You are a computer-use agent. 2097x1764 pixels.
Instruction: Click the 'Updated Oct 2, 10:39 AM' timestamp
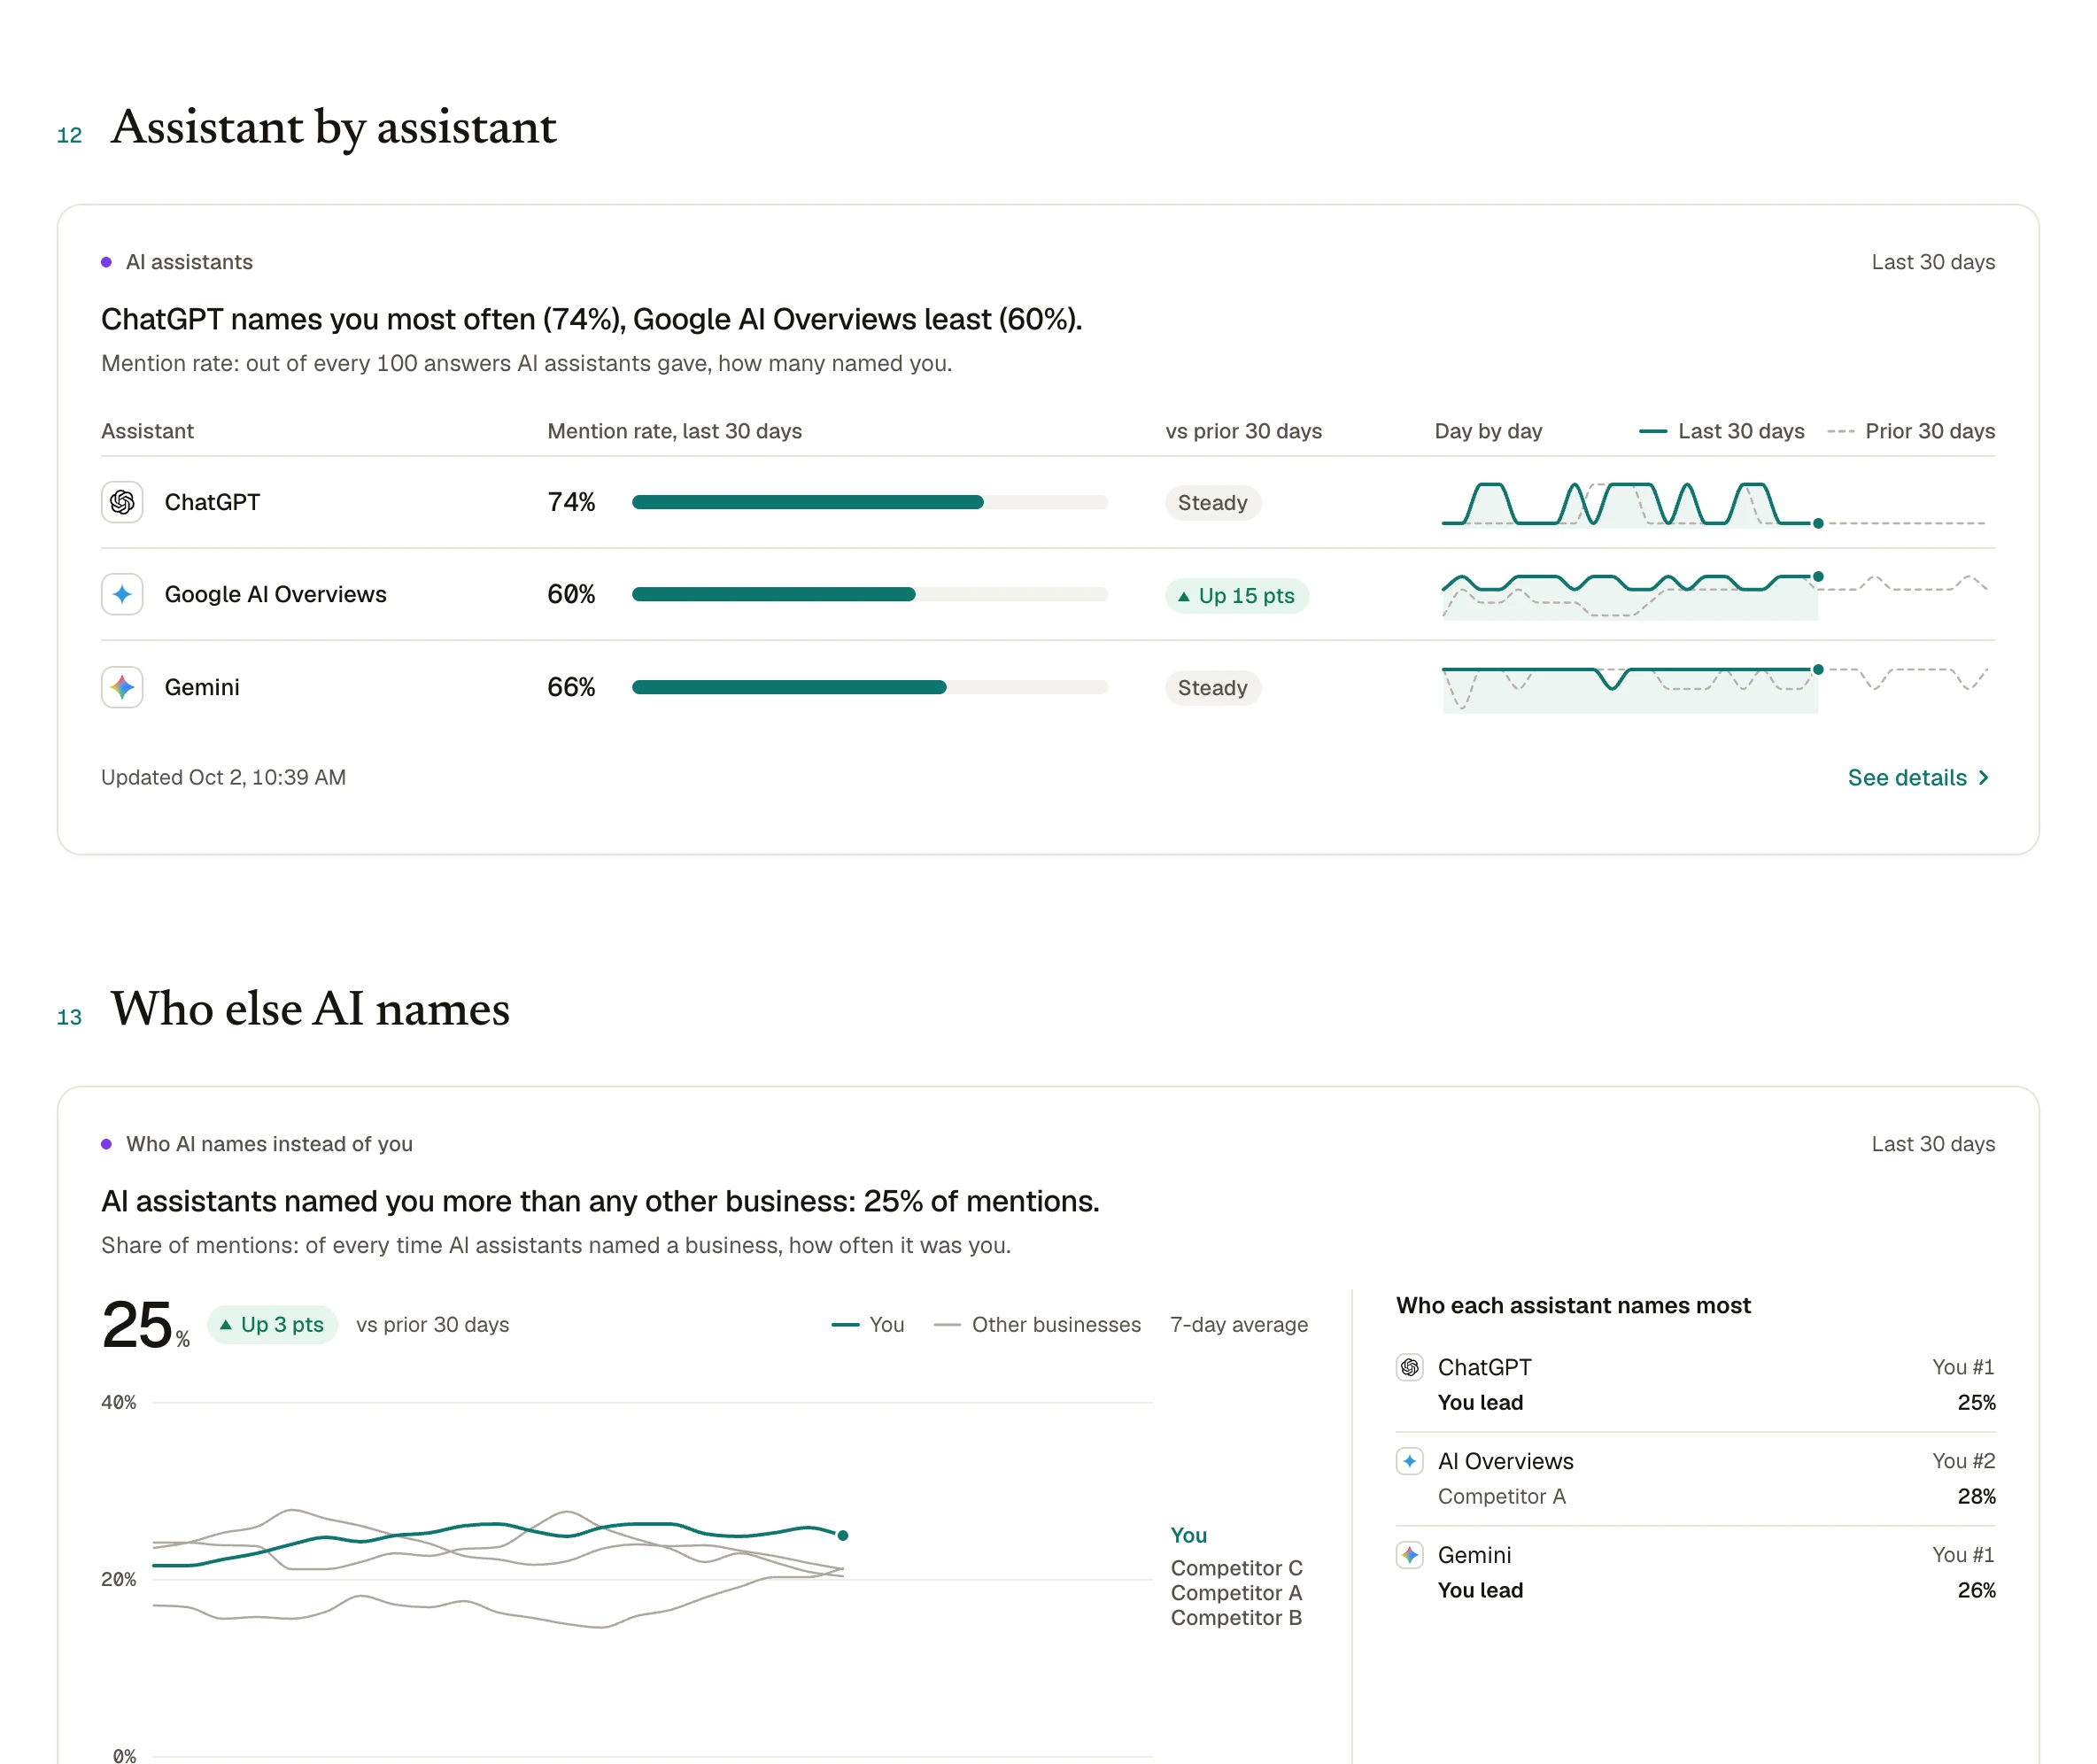(x=224, y=777)
